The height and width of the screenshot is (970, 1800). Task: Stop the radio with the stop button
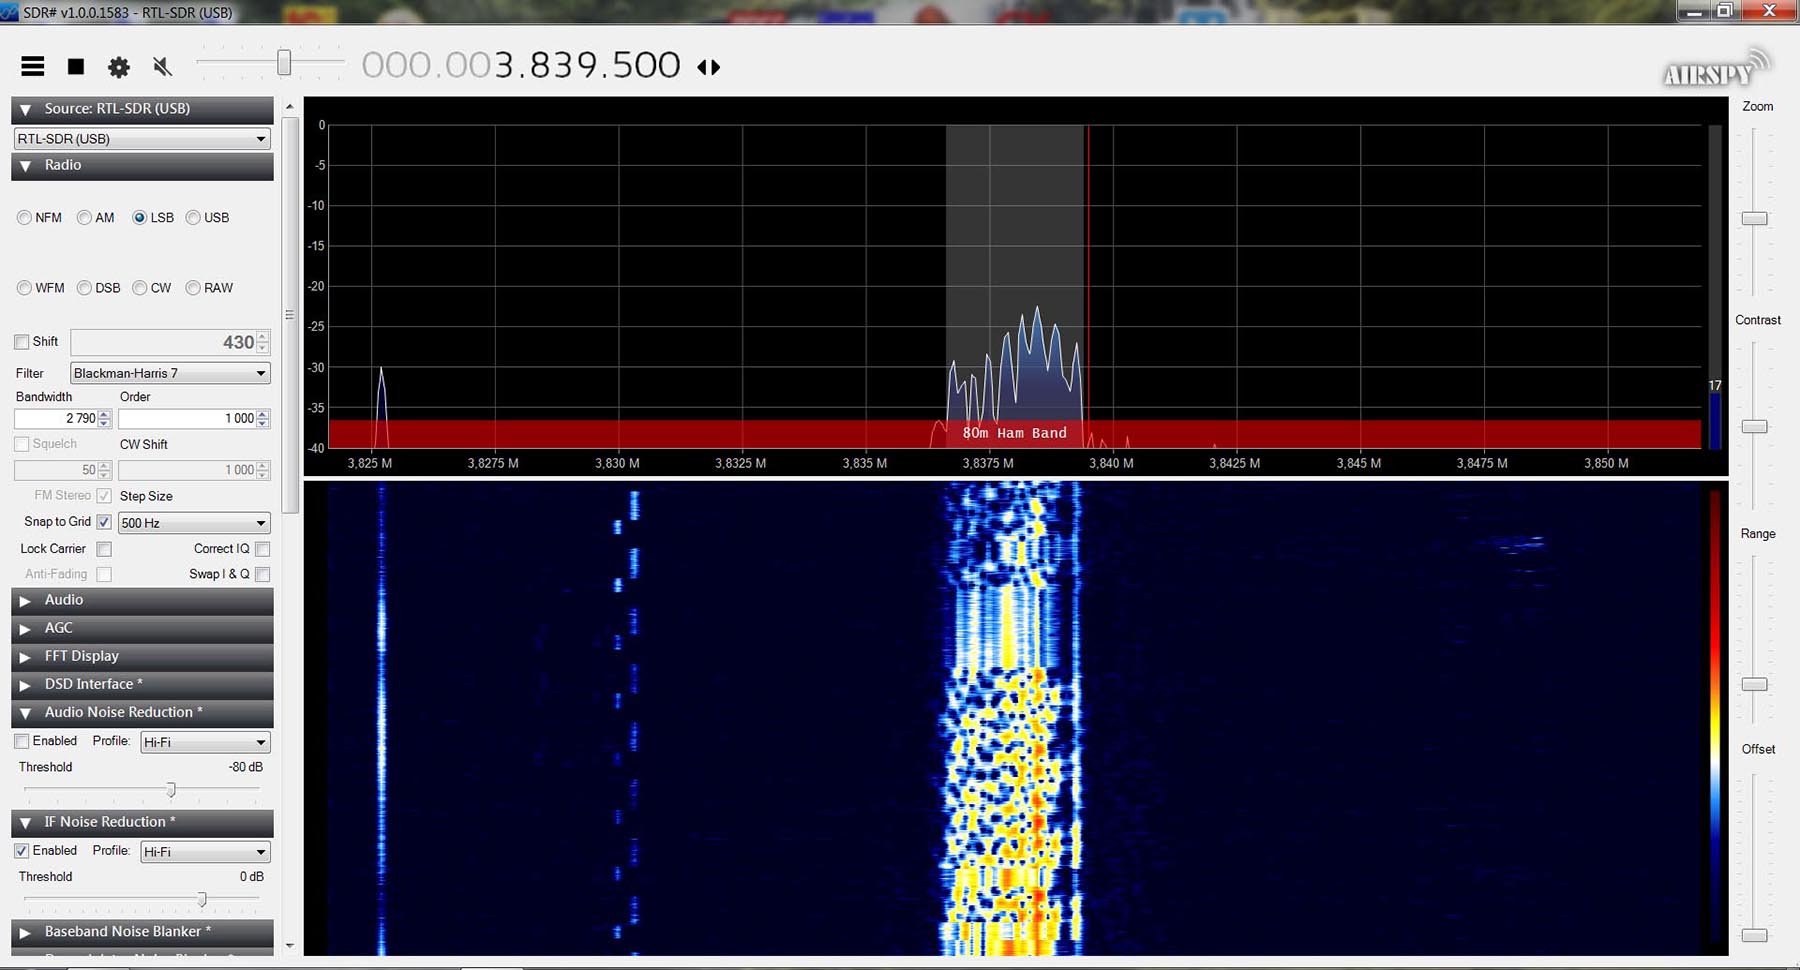pos(76,67)
